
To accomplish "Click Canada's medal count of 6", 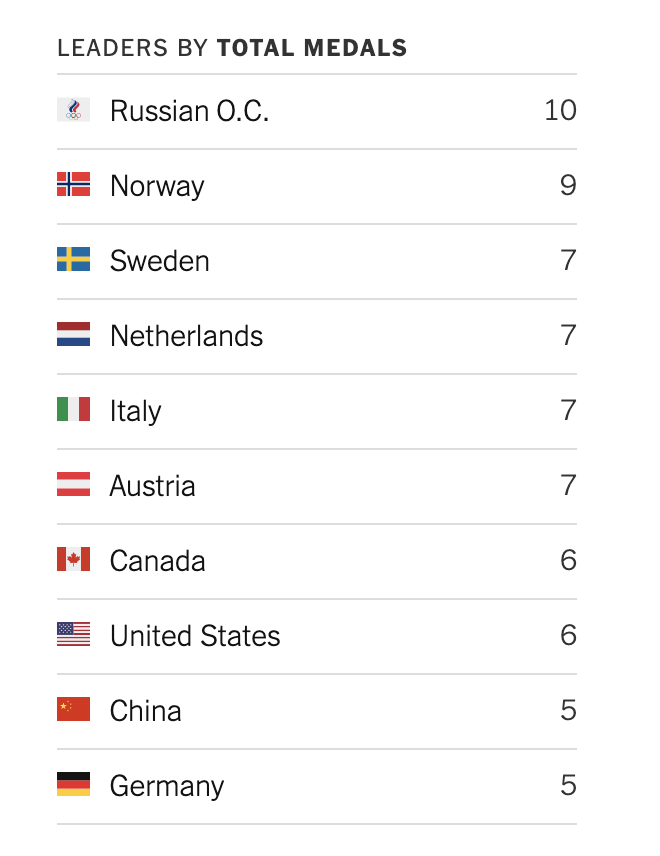I will [x=568, y=560].
